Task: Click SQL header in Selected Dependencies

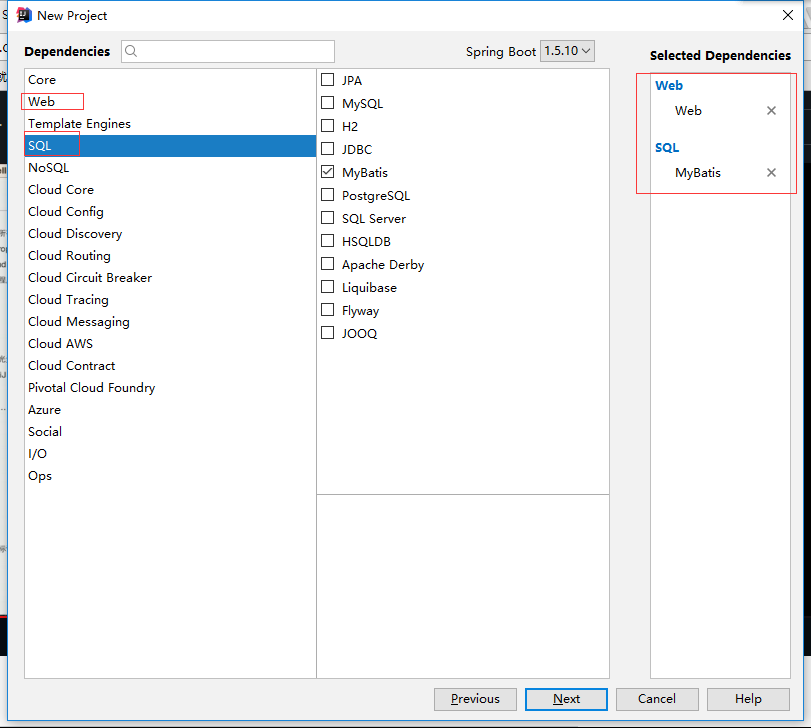Action: tap(667, 147)
